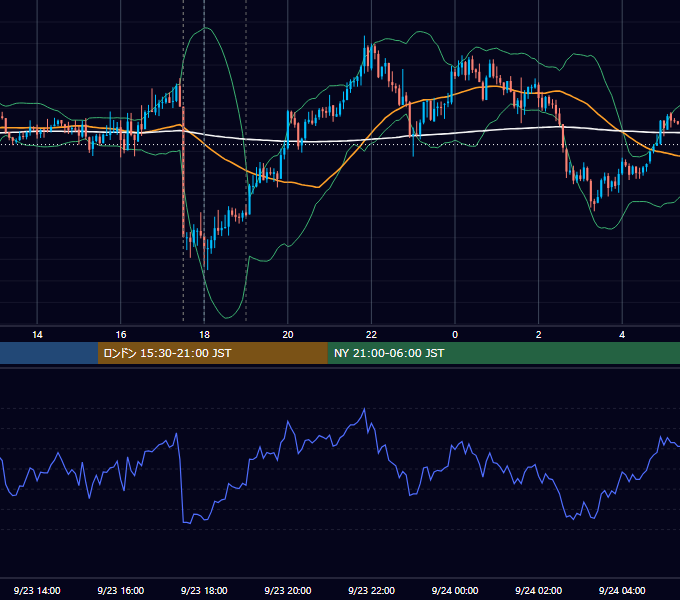Click the 0 hour axis label

point(455,335)
